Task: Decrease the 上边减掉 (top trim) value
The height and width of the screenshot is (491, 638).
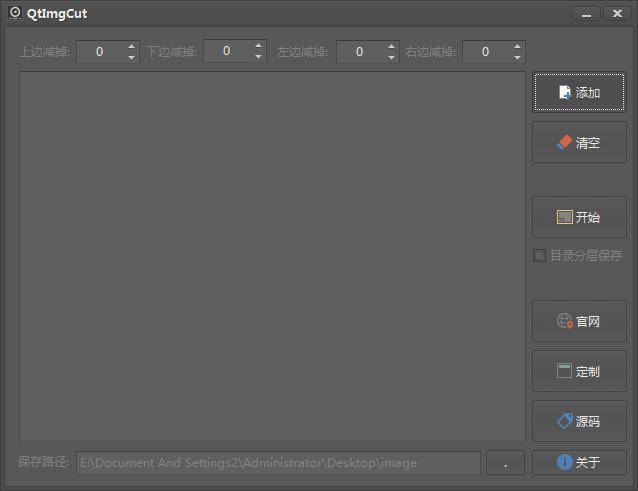Action: pyautogui.click(x=131, y=58)
